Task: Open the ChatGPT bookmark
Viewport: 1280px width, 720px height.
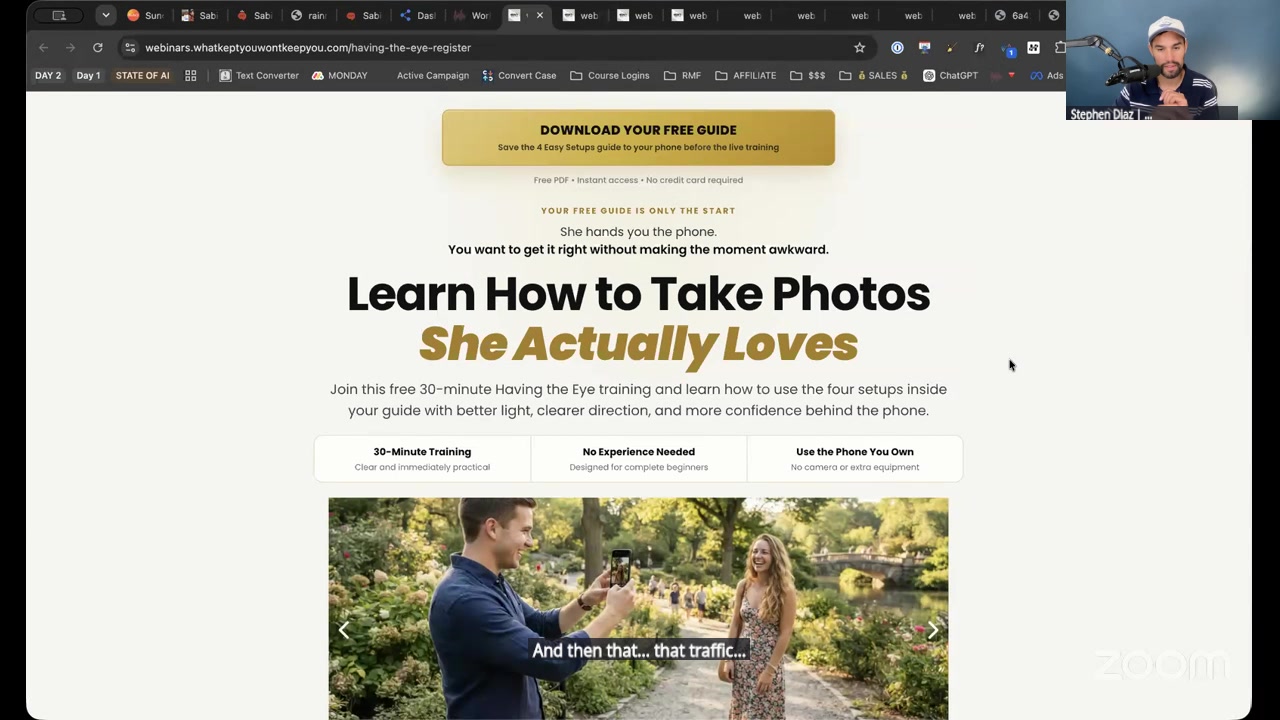Action: [x=950, y=75]
